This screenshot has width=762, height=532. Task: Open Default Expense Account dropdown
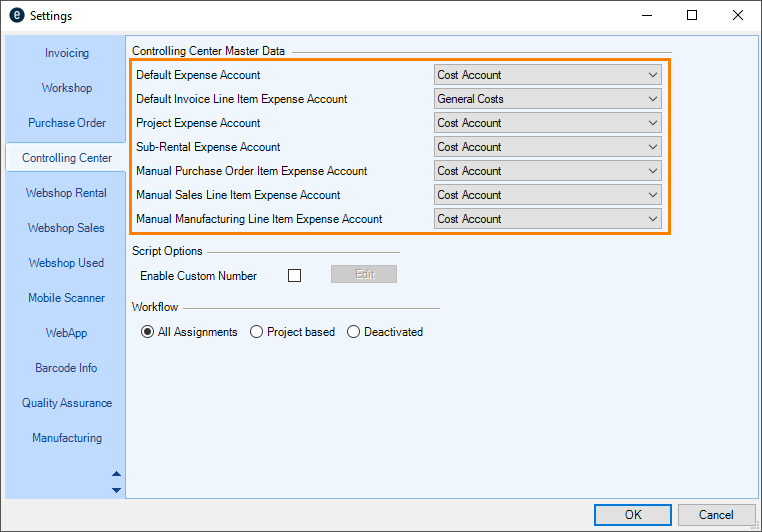548,75
